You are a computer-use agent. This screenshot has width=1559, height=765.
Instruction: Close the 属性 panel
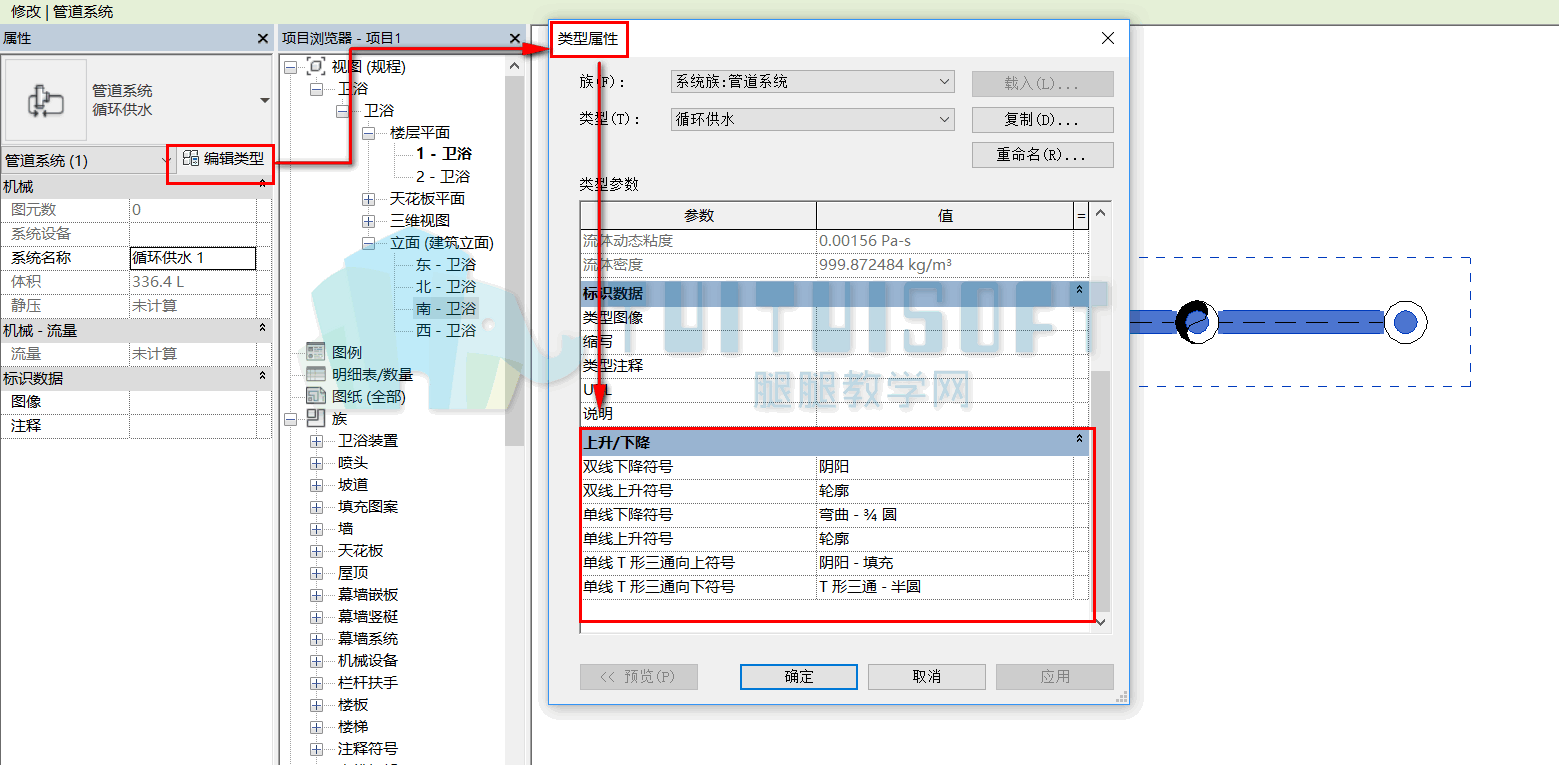point(263,38)
